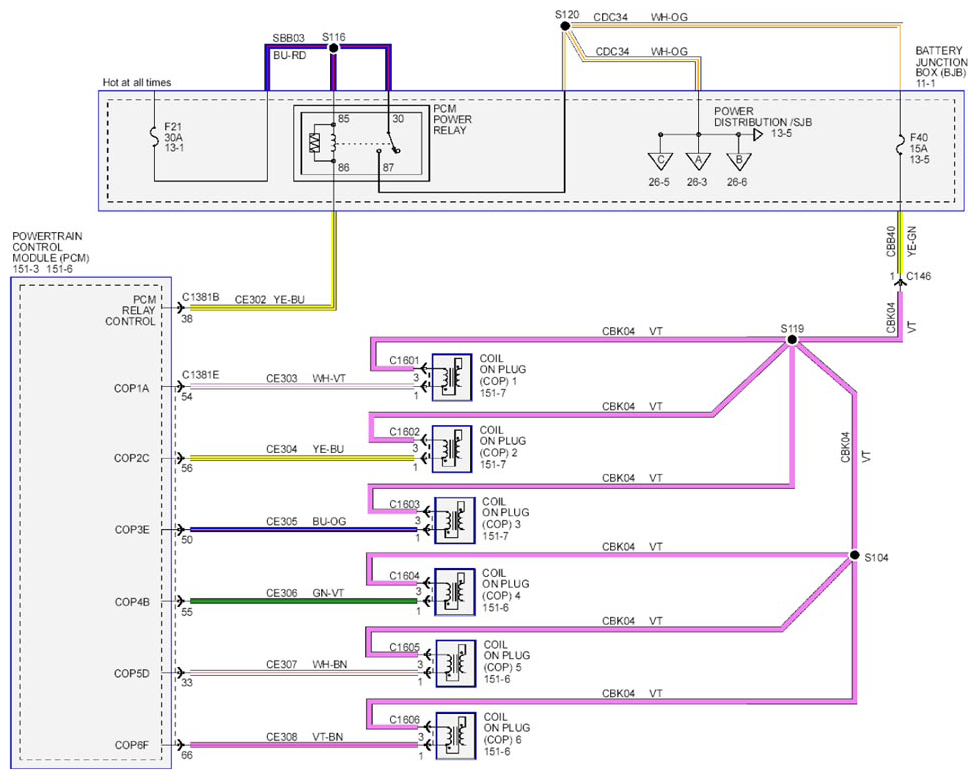Image resolution: width=977 pixels, height=779 pixels.
Task: Click the Coil On Plug 1 coil symbol
Action: [x=452, y=377]
